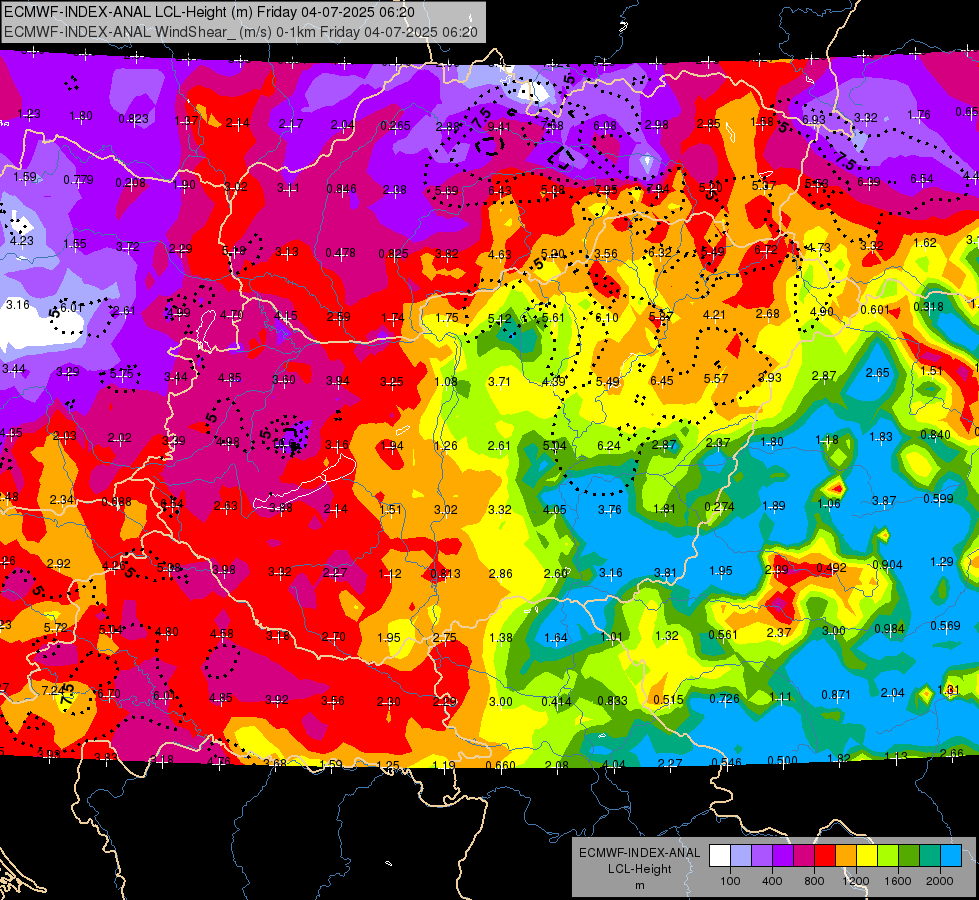Click the wind shear value 0.779
Screen dimensions: 979x900
click(x=79, y=180)
